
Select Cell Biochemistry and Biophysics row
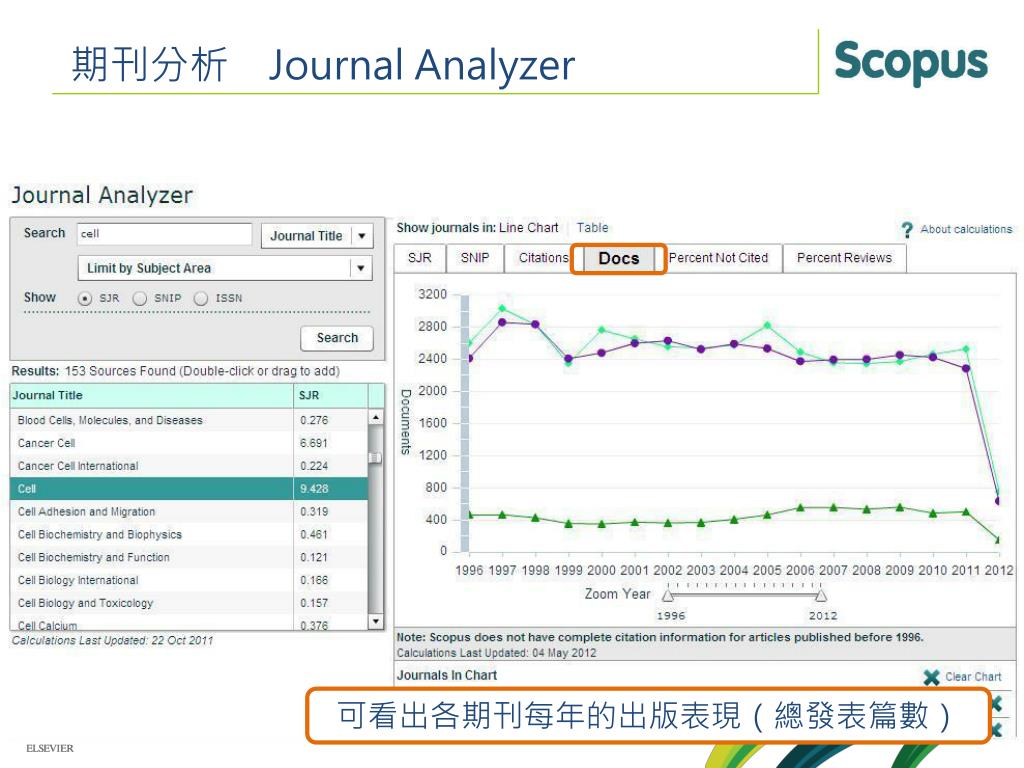(x=189, y=535)
